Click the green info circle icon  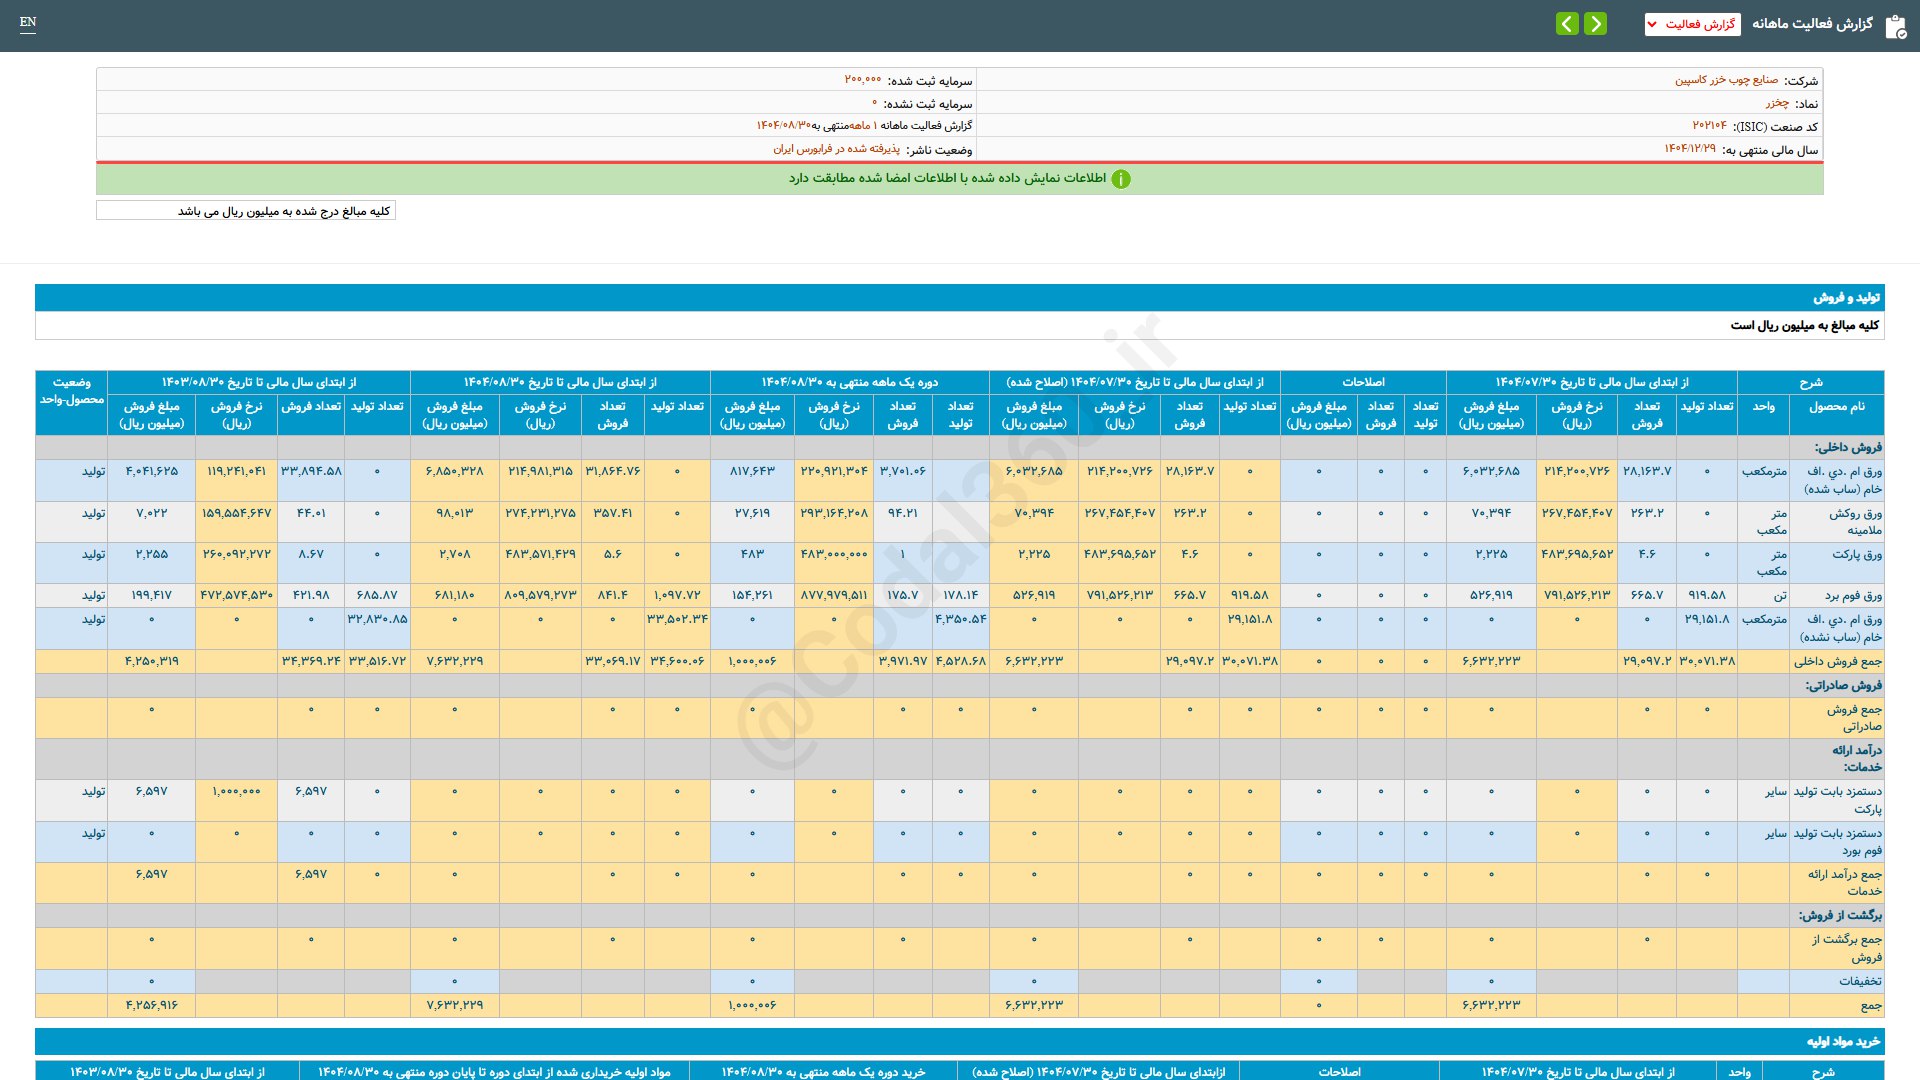(x=1121, y=179)
